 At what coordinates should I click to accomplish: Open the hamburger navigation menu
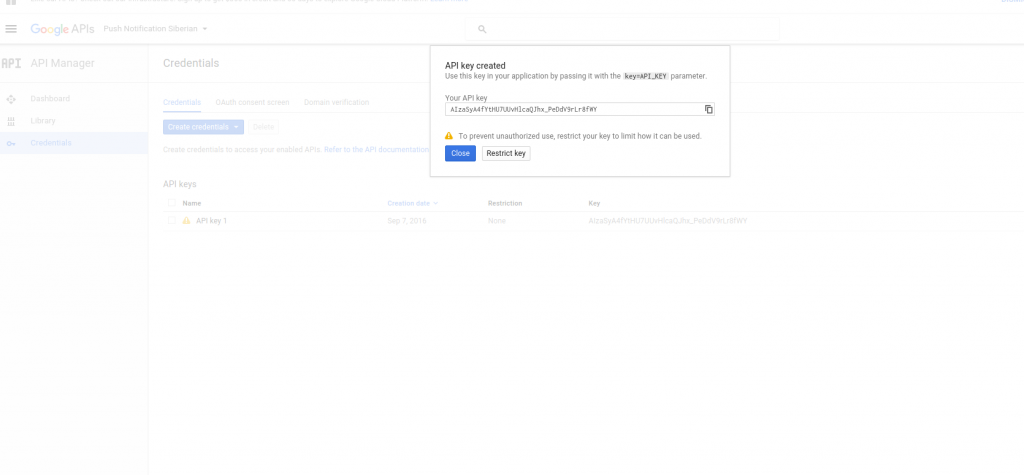click(12, 29)
